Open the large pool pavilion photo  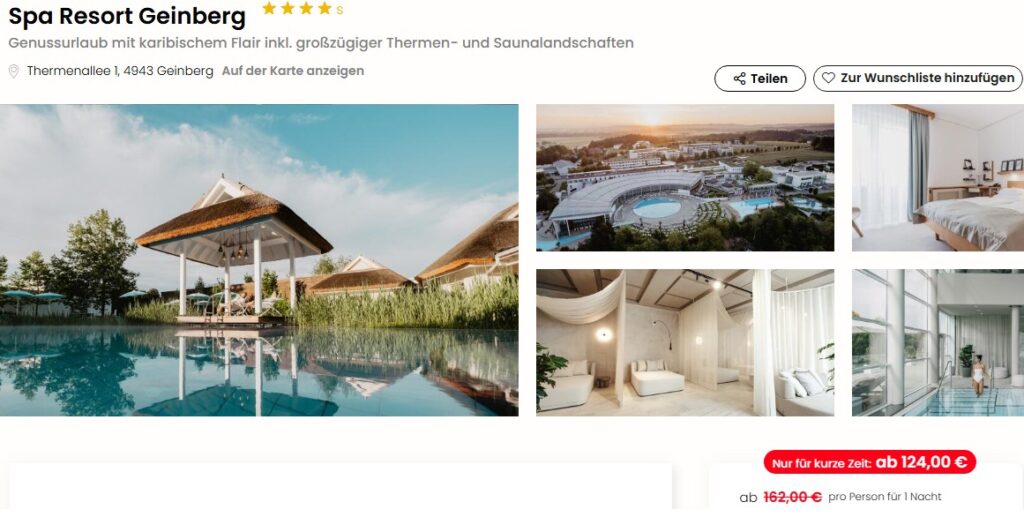pyautogui.click(x=259, y=260)
